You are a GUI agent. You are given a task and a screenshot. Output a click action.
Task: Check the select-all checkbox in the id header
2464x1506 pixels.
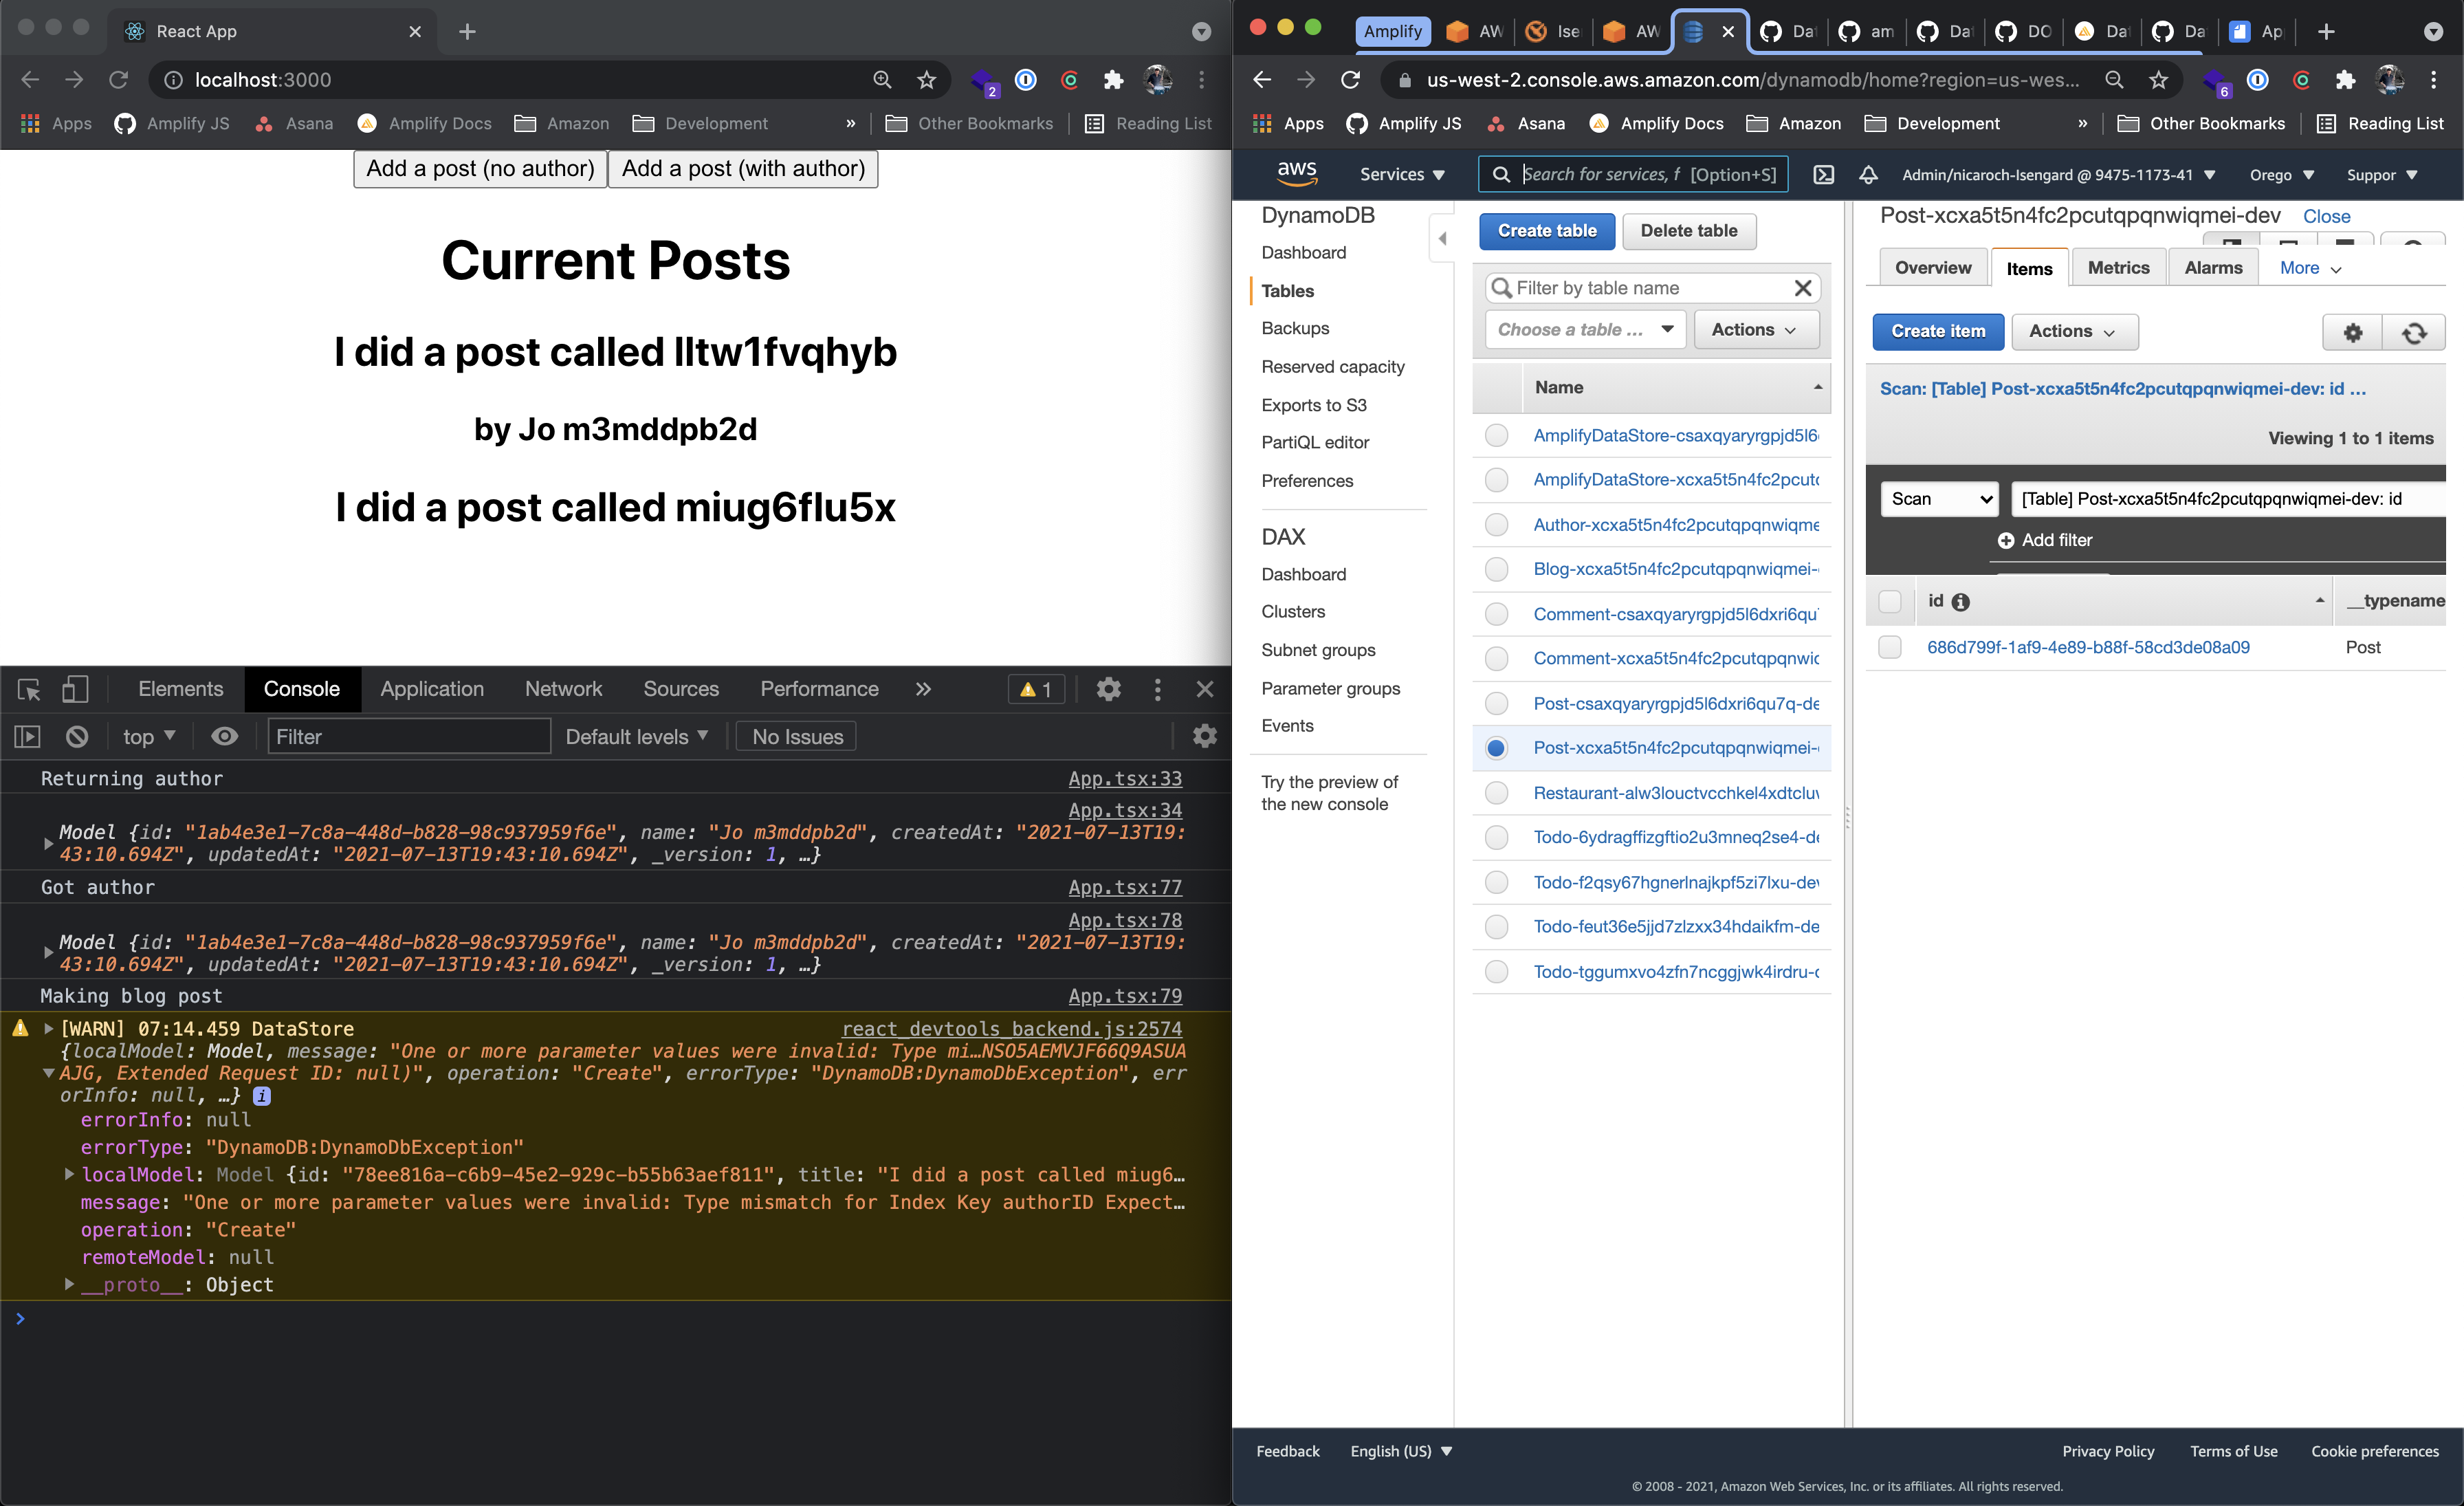[1890, 601]
